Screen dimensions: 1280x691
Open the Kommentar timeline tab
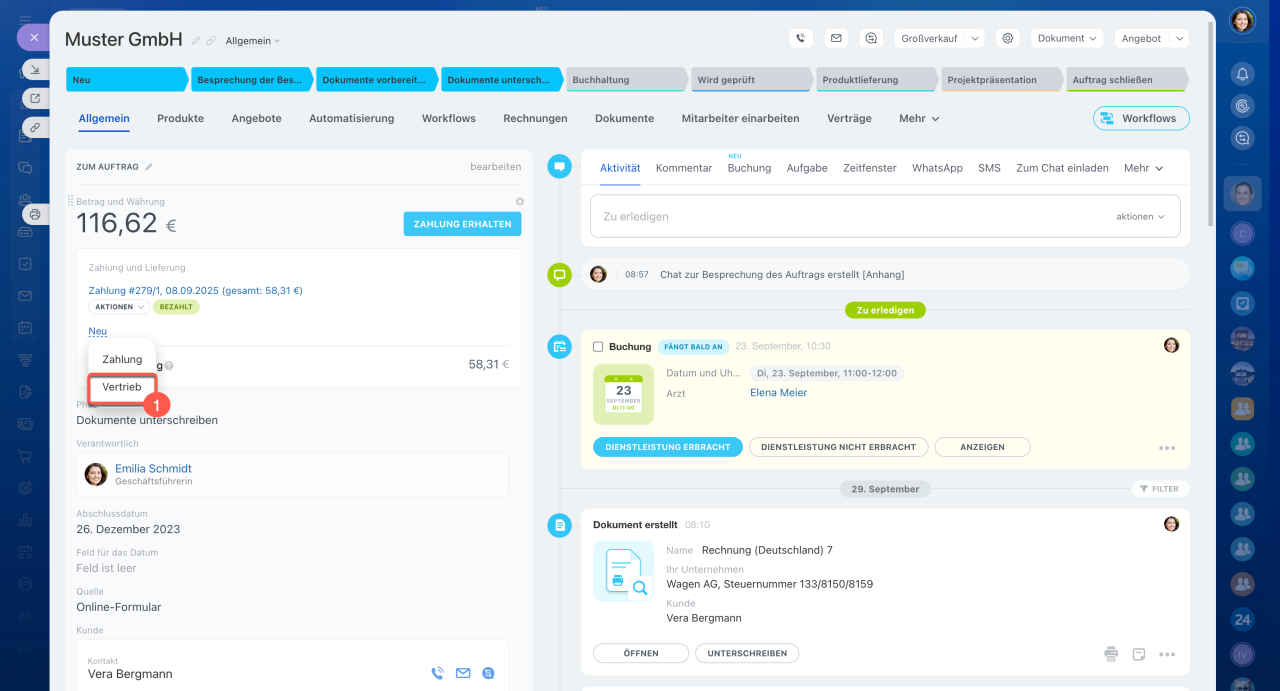click(x=684, y=168)
